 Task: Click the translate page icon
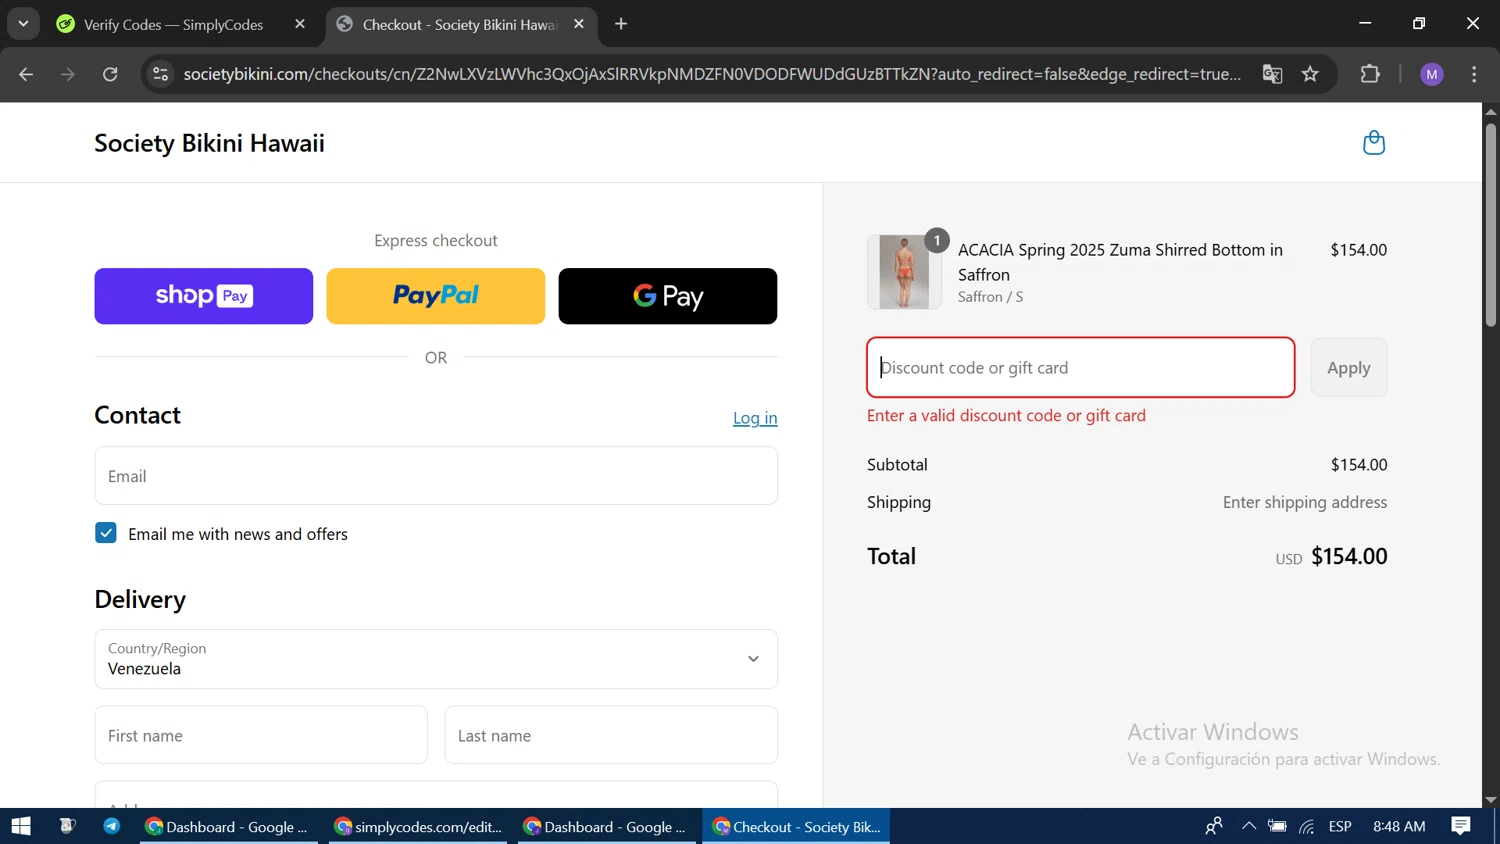point(1272,74)
